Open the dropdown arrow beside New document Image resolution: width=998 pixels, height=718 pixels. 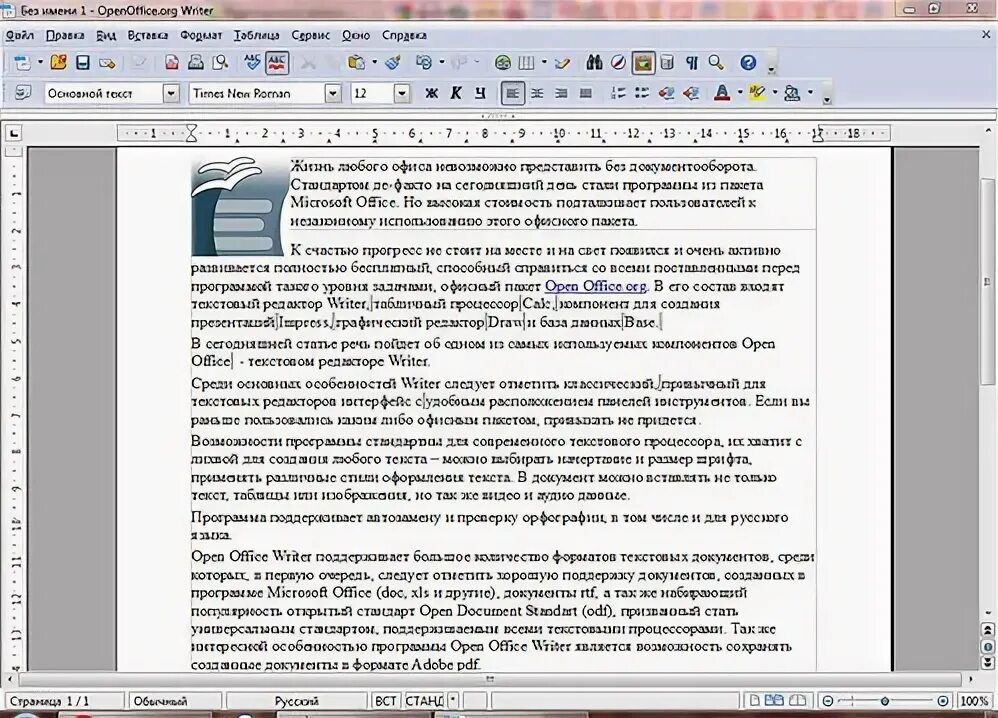[39, 62]
